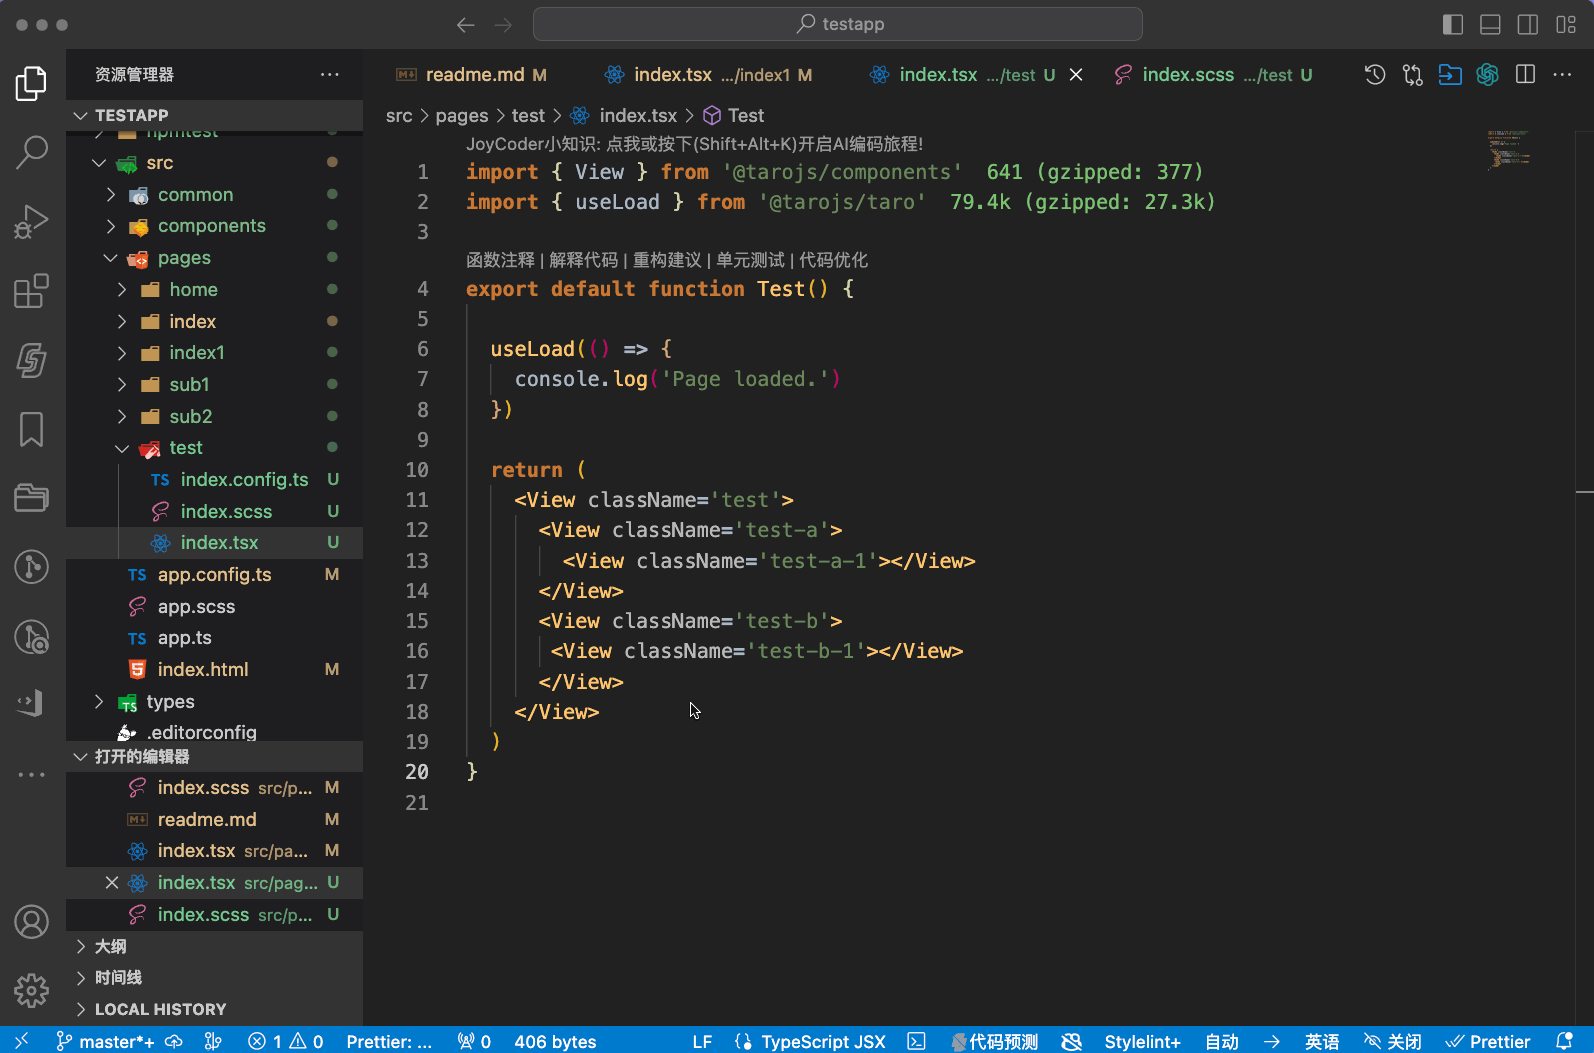Click the master*+ branch indicator
Viewport: 1594px width, 1053px height.
105,1041
